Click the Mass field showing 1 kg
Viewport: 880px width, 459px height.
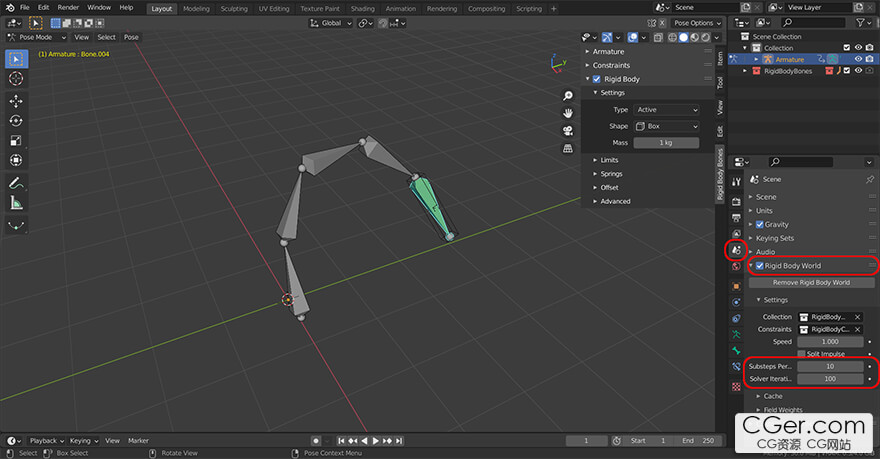tap(666, 143)
